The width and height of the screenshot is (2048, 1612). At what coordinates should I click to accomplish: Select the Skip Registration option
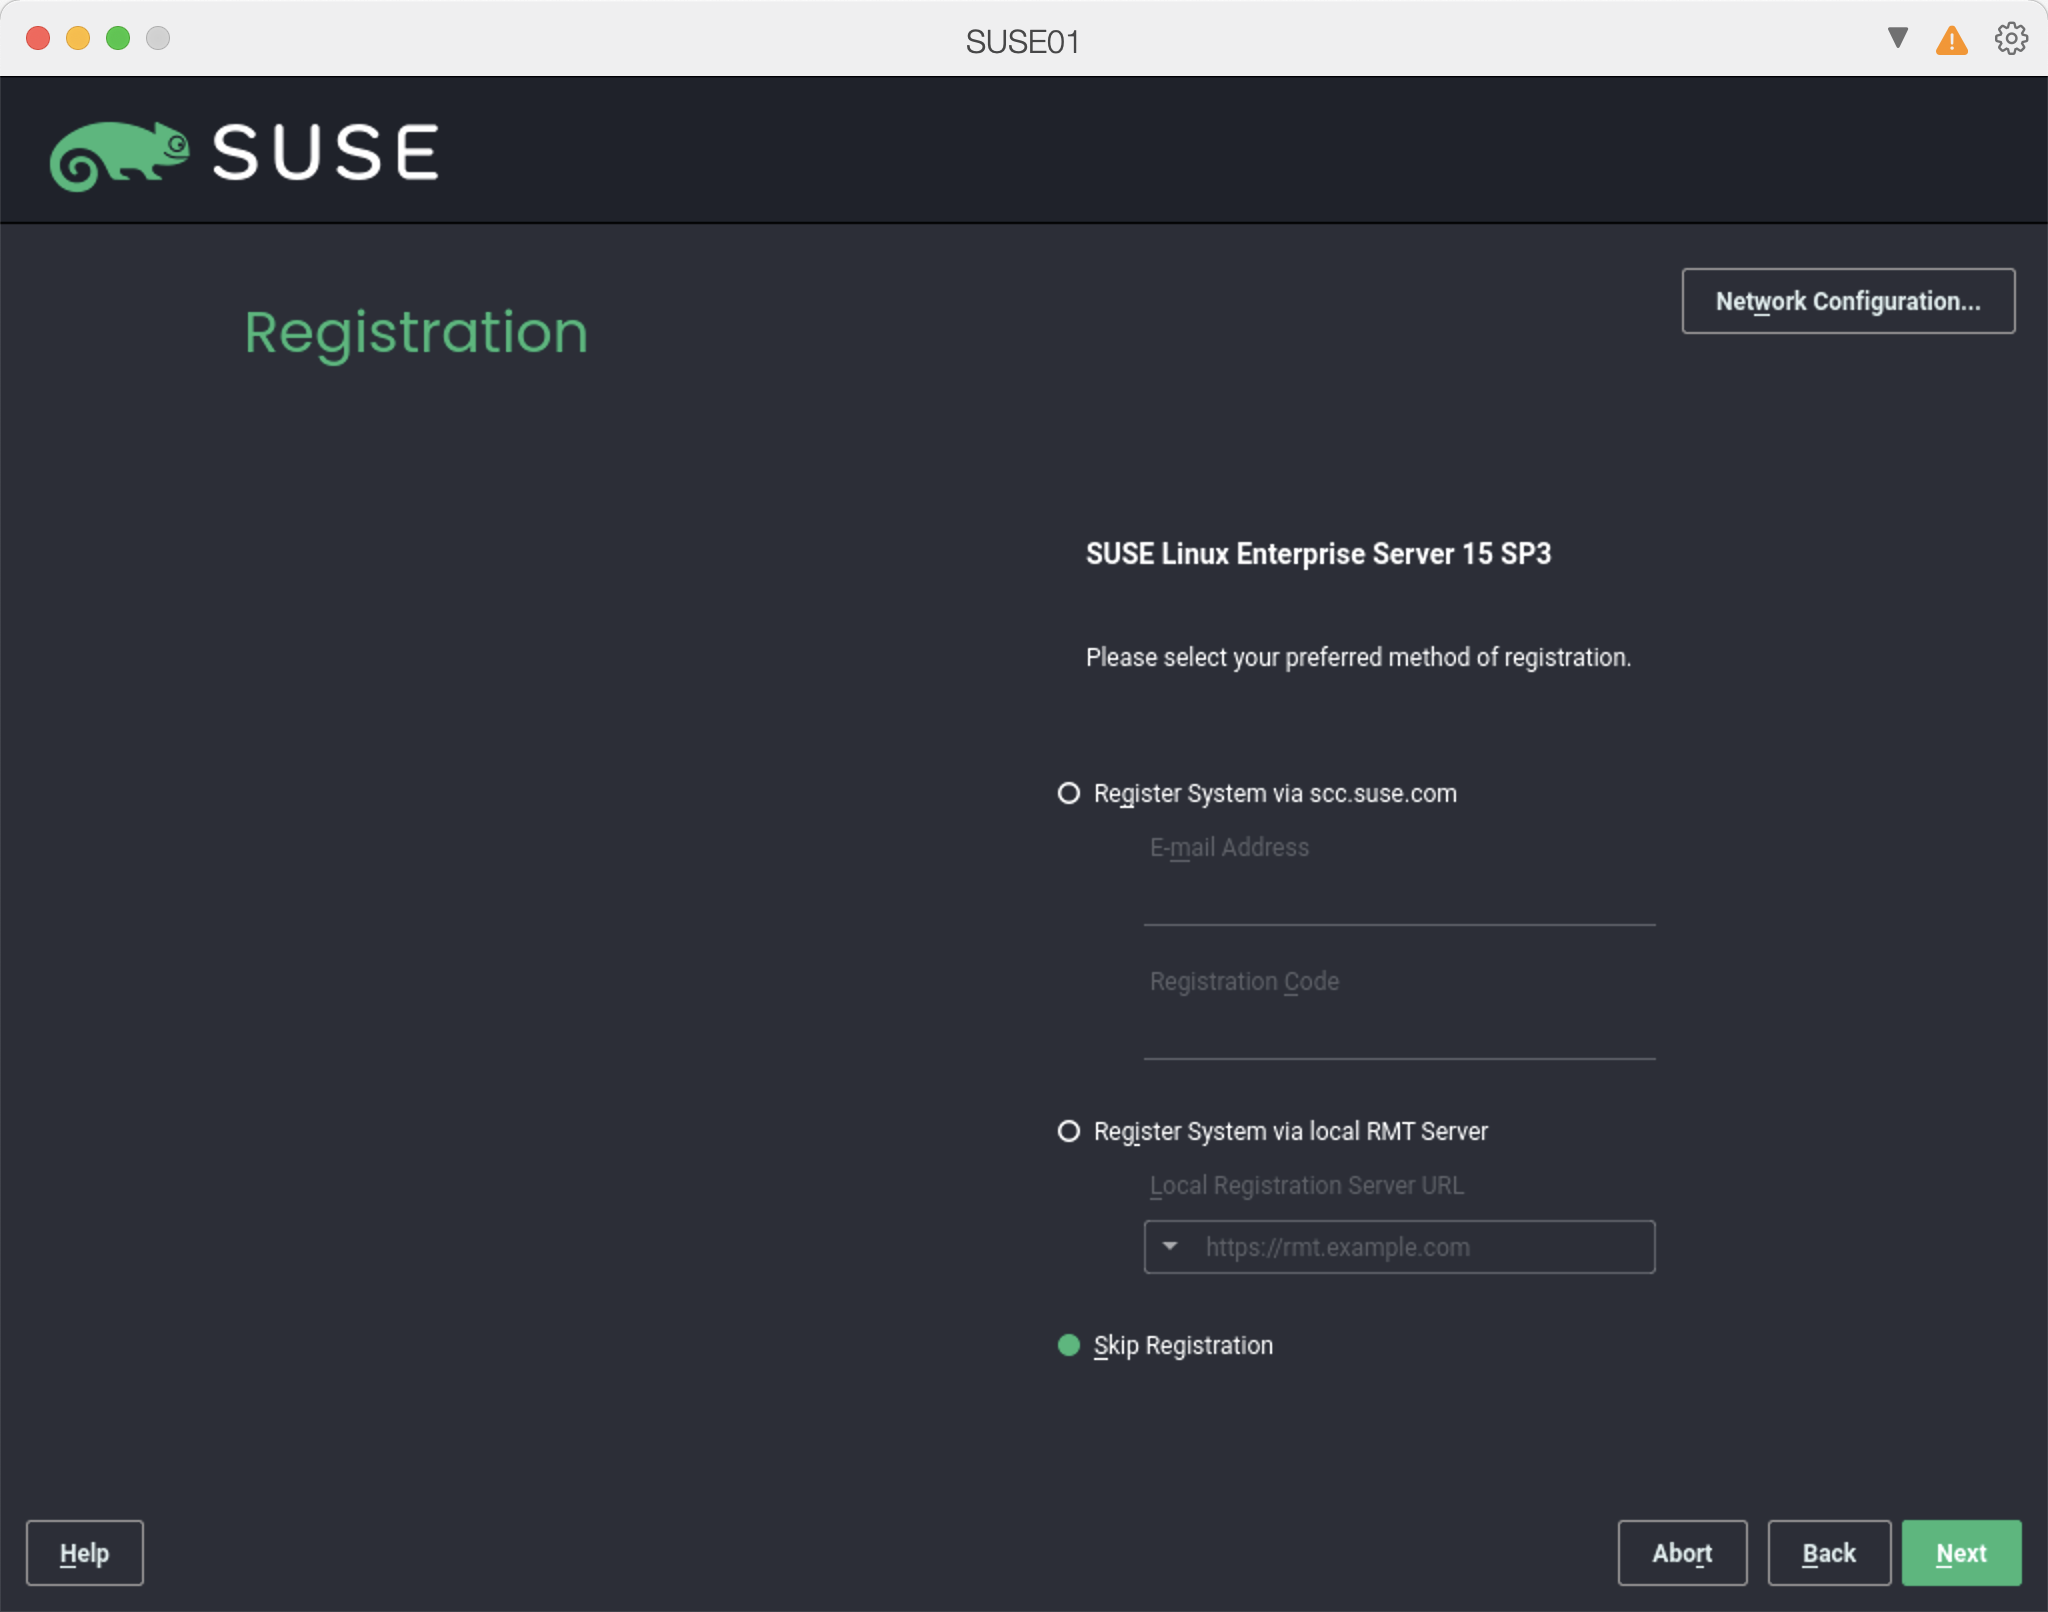click(x=1069, y=1345)
